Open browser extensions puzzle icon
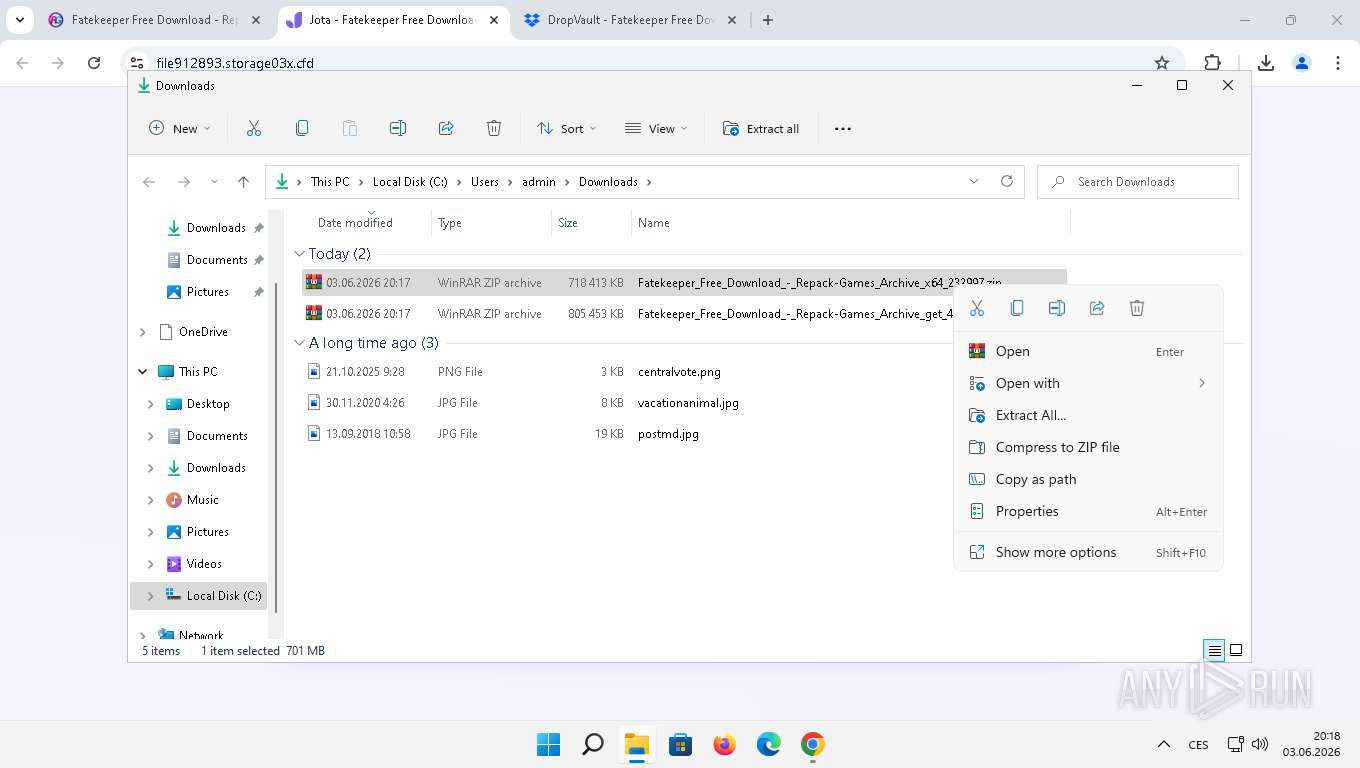This screenshot has width=1360, height=768. (x=1213, y=63)
